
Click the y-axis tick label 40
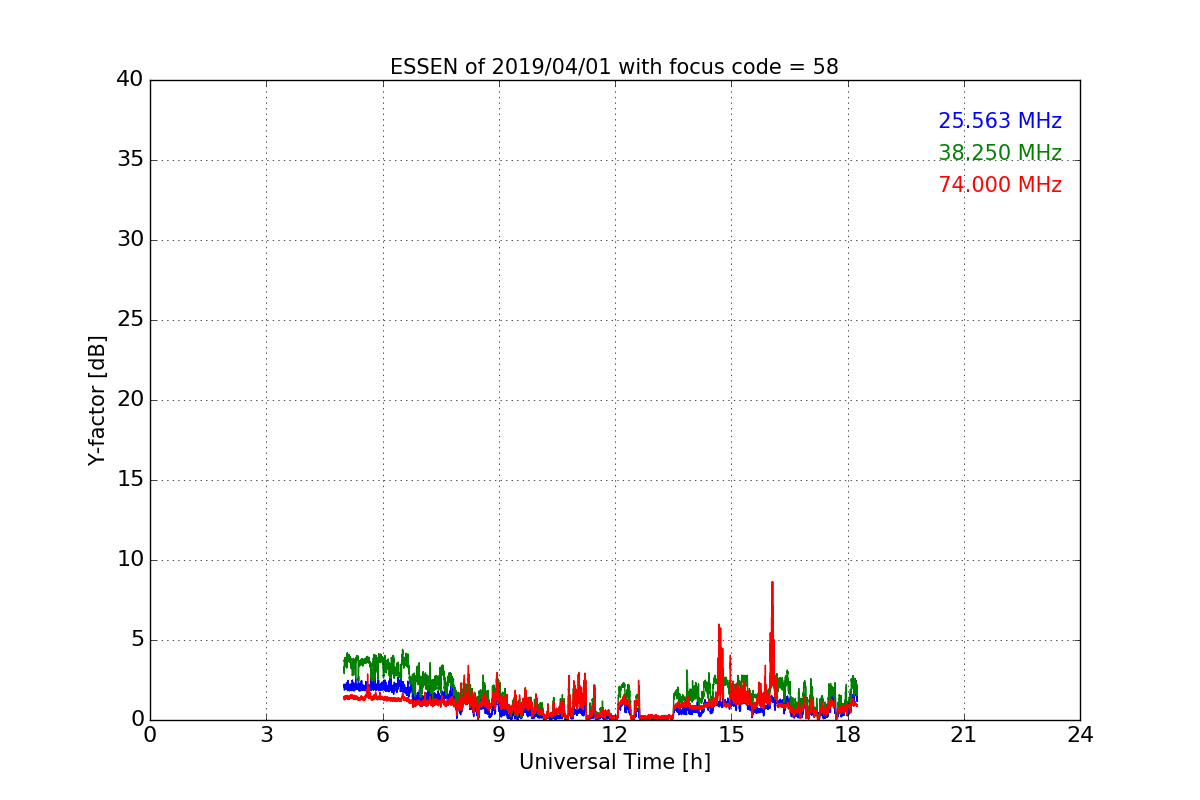coord(130,80)
